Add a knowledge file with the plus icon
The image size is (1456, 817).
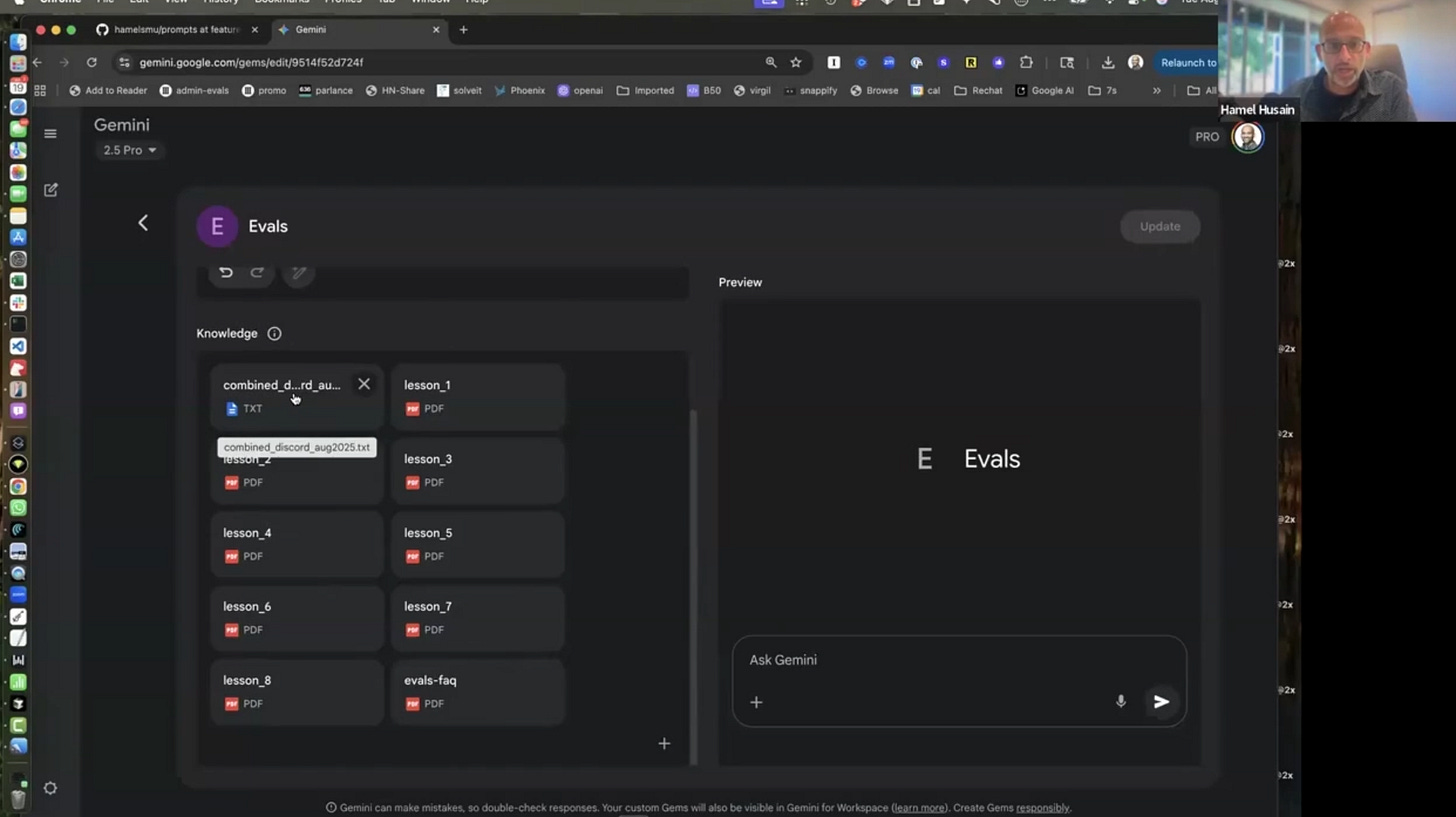pyautogui.click(x=664, y=743)
